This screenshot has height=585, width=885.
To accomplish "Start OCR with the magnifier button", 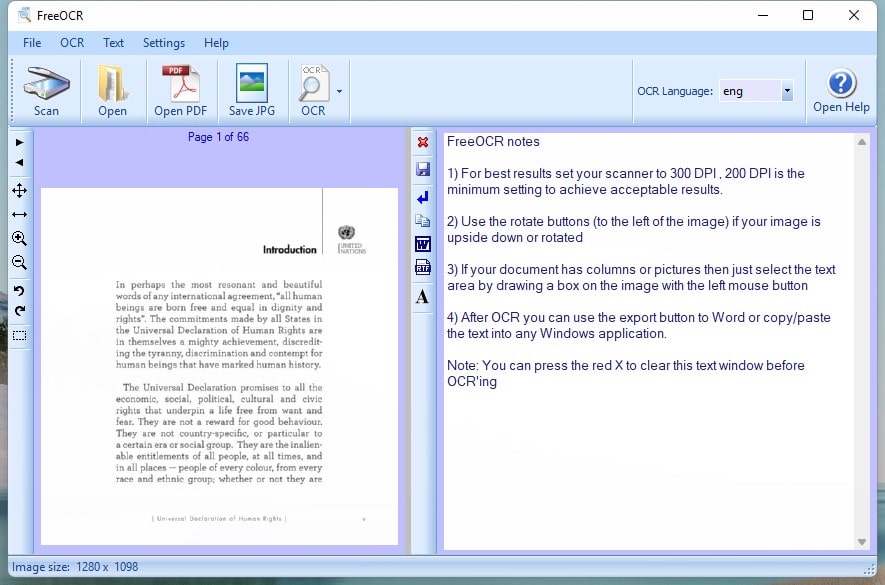I will (x=313, y=91).
